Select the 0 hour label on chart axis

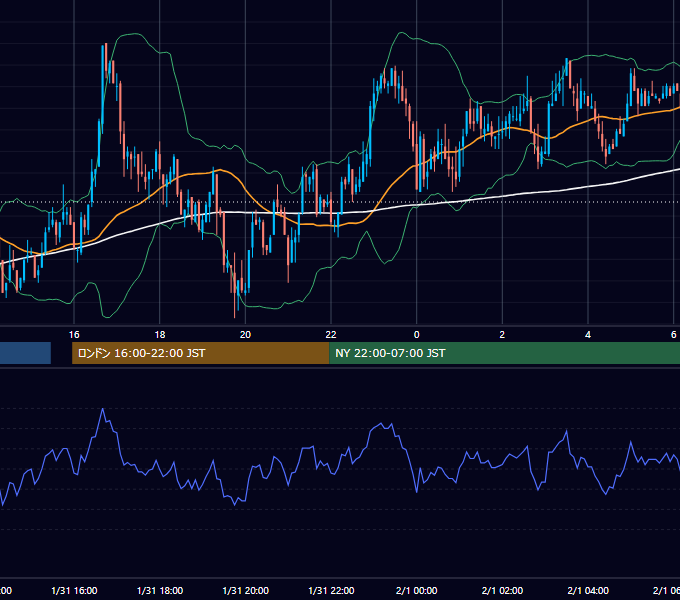pyautogui.click(x=416, y=335)
